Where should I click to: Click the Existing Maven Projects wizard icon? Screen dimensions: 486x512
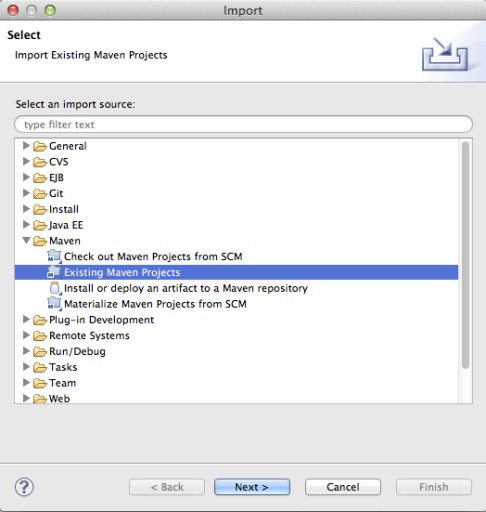point(54,272)
